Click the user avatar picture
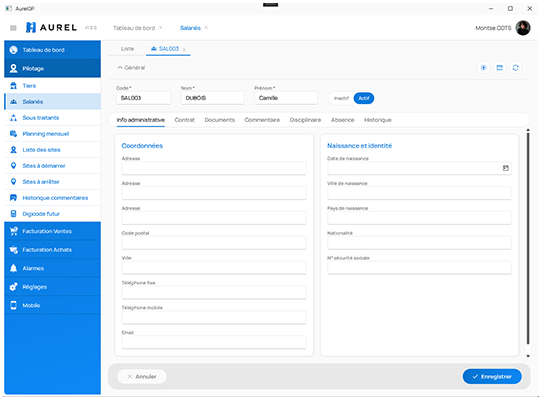Screen dimensions: 542x400 pos(523,28)
